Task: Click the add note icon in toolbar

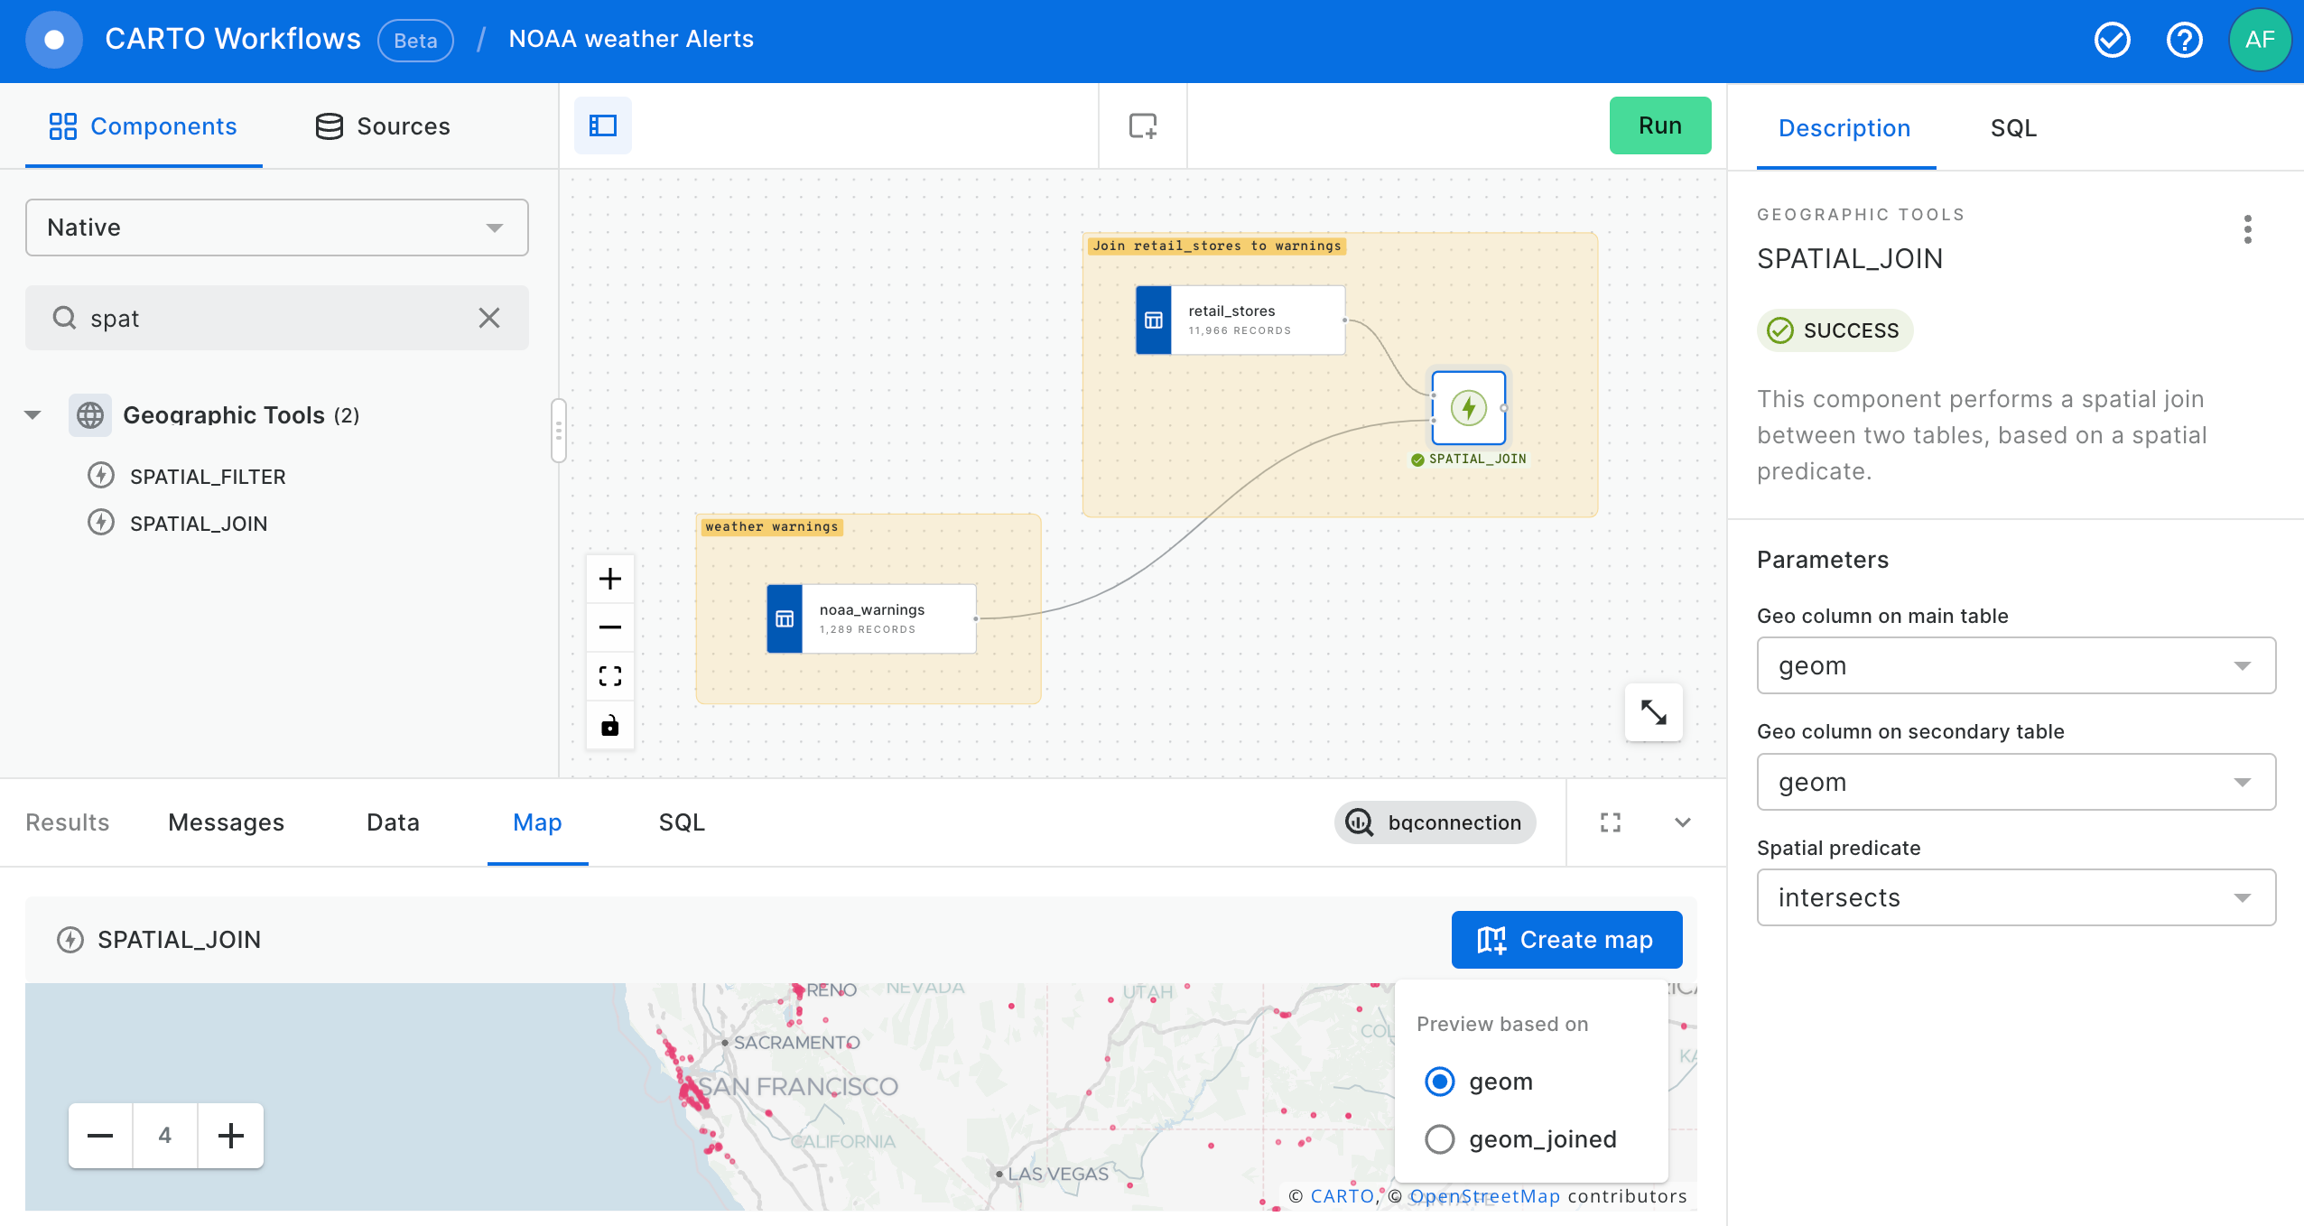Action: pyautogui.click(x=1142, y=125)
